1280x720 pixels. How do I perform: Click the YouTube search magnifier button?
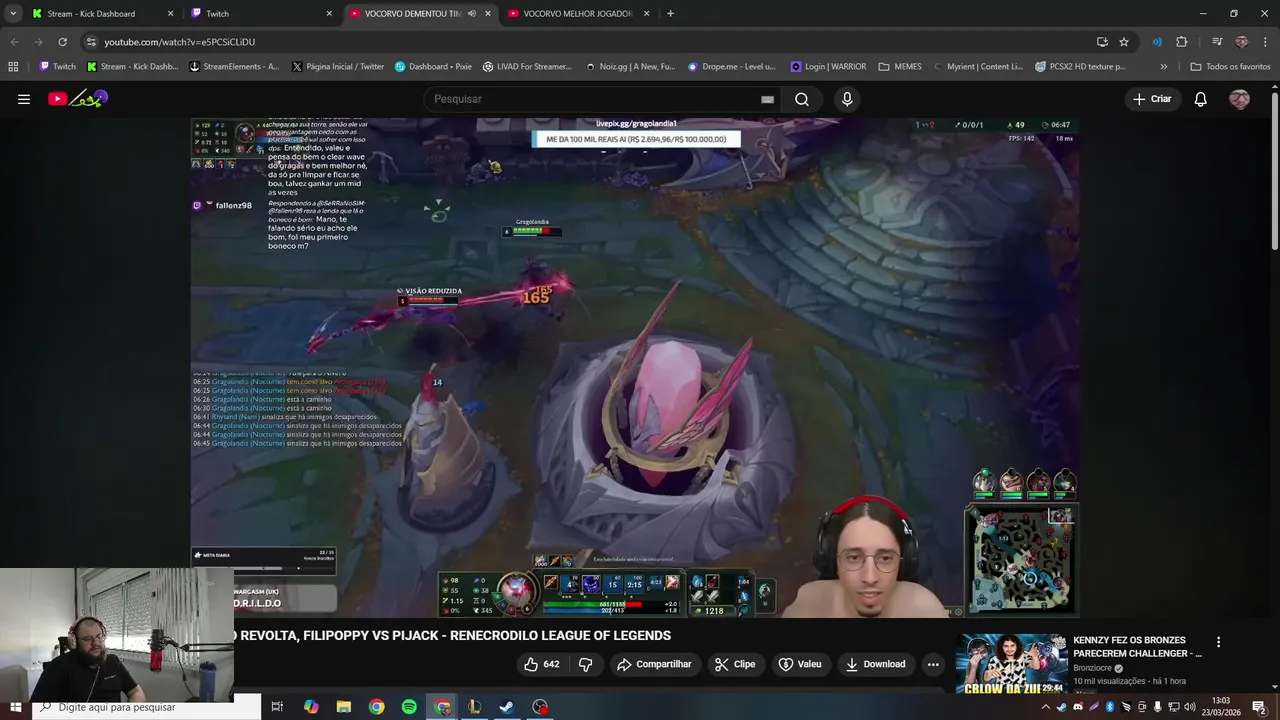pyautogui.click(x=802, y=99)
